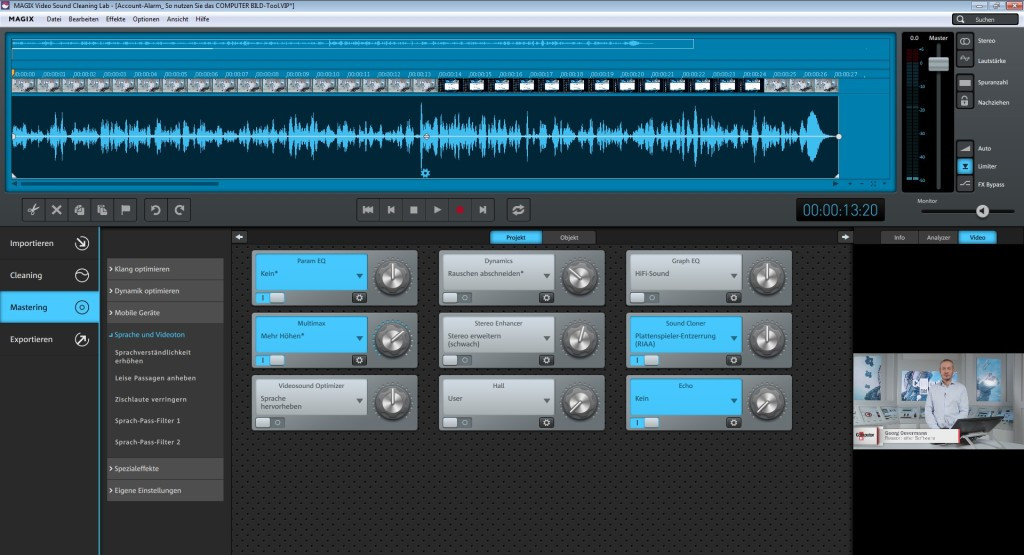The height and width of the screenshot is (555, 1024).
Task: Go to the Cleaning section
Action: [49, 276]
